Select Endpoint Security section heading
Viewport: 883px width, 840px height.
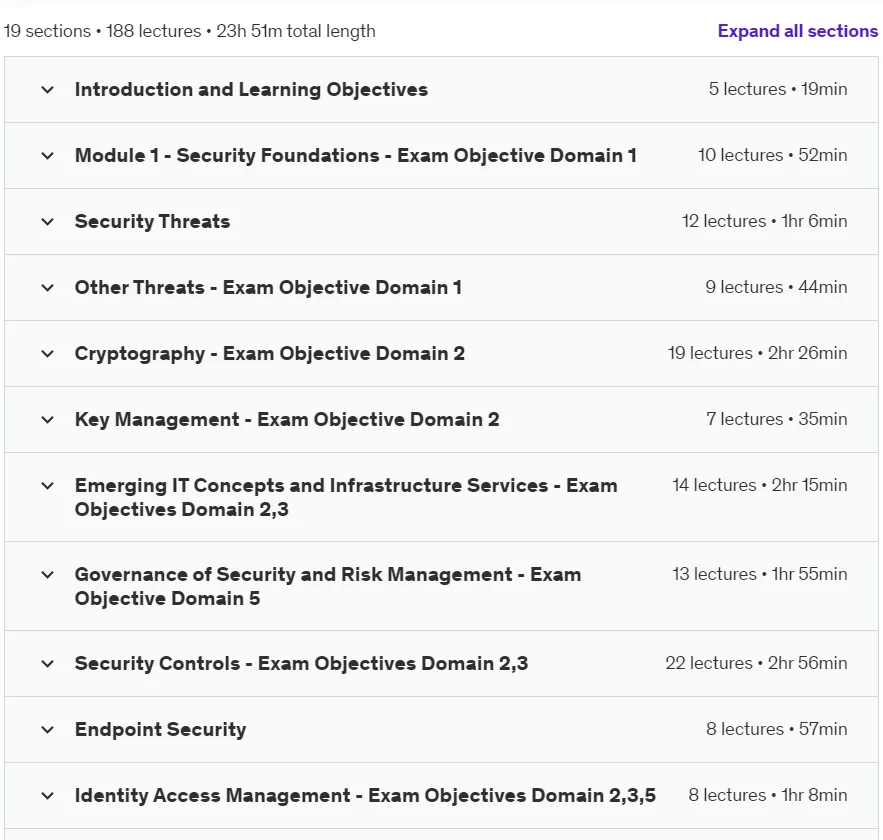coord(160,730)
